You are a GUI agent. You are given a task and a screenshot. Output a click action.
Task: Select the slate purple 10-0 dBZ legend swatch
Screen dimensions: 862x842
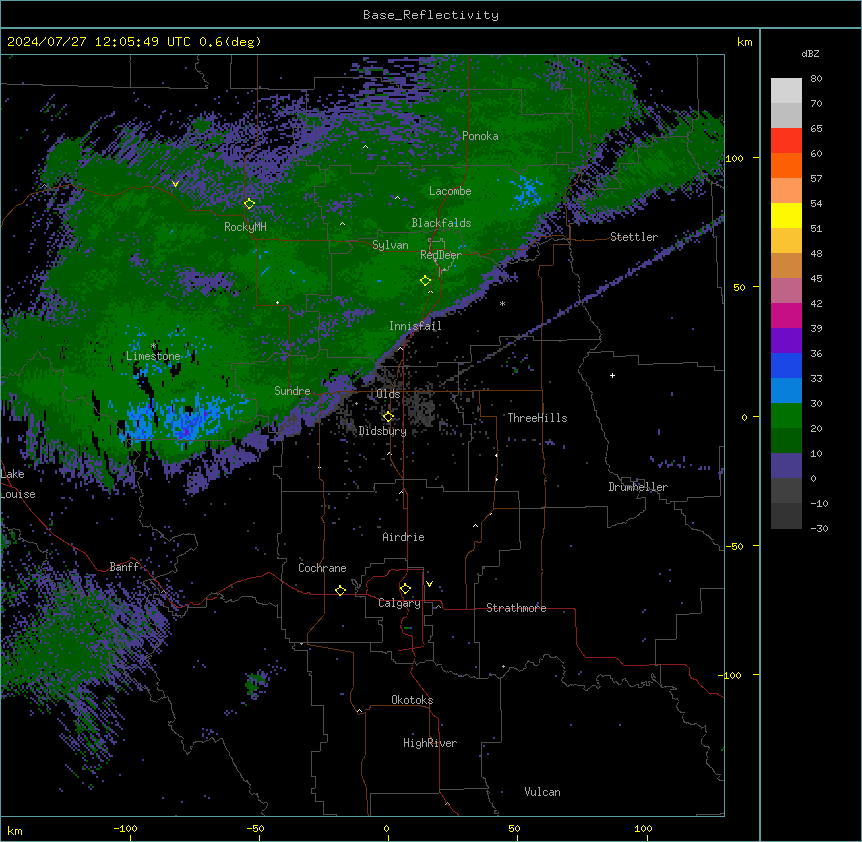(786, 466)
